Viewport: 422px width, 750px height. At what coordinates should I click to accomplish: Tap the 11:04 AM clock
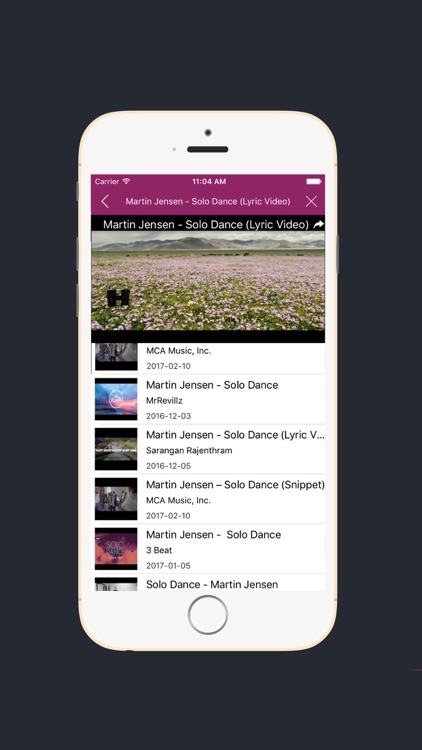209,182
